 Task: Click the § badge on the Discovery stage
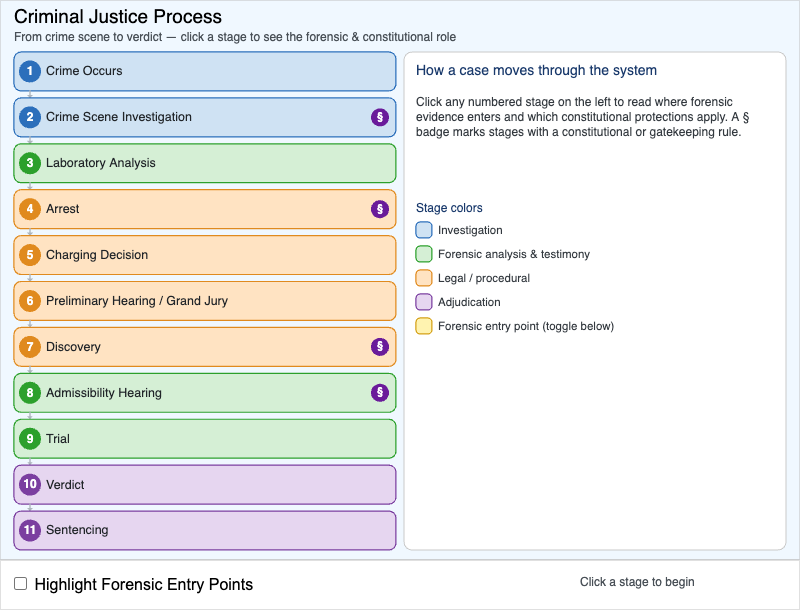pyautogui.click(x=380, y=346)
